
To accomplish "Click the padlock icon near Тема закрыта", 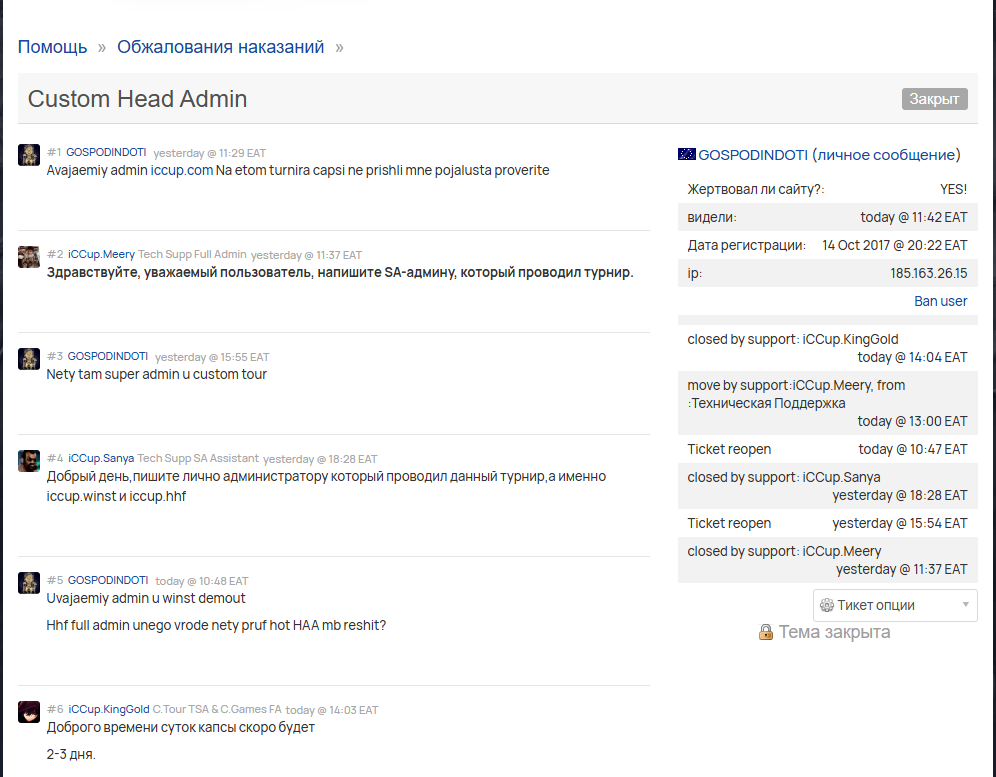I will point(765,632).
